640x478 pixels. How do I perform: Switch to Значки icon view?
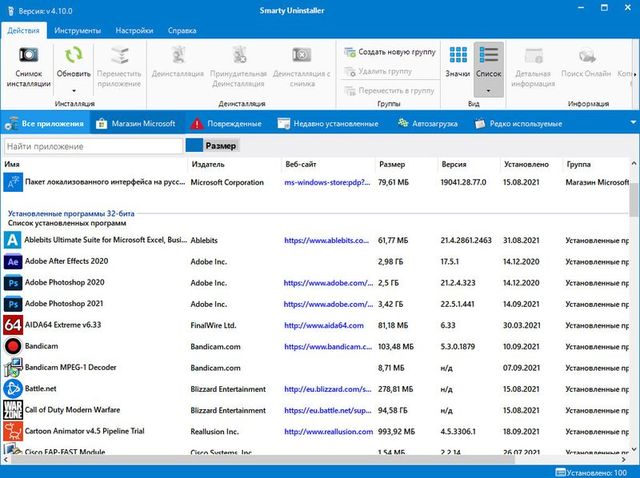pyautogui.click(x=458, y=62)
